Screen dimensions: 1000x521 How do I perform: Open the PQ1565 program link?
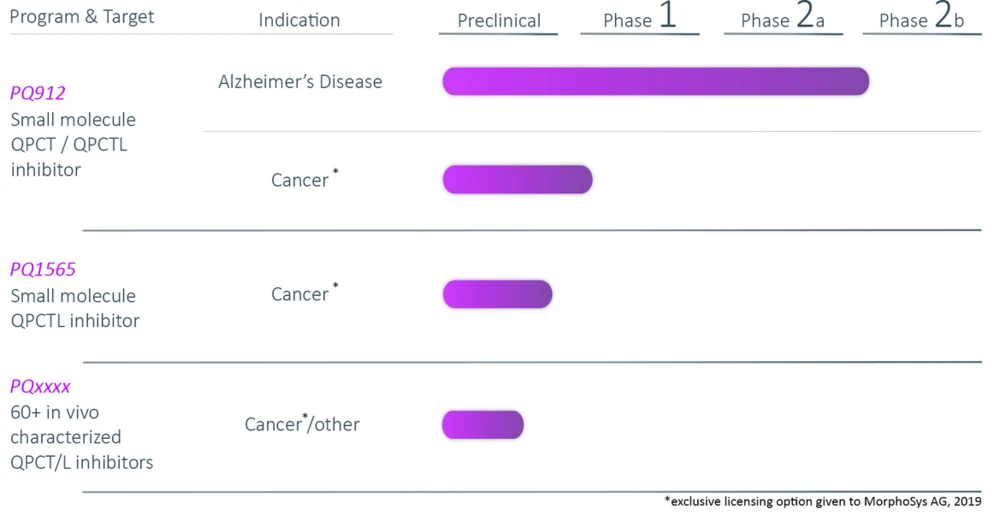coord(43,269)
